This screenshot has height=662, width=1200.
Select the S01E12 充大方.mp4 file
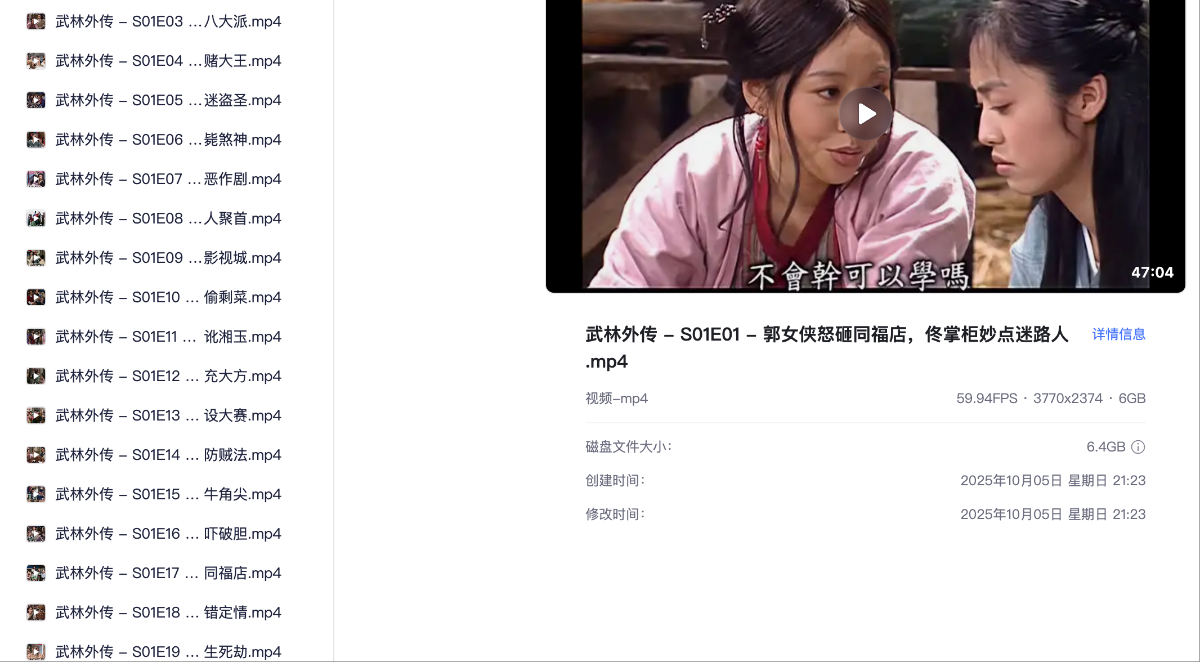coord(168,376)
